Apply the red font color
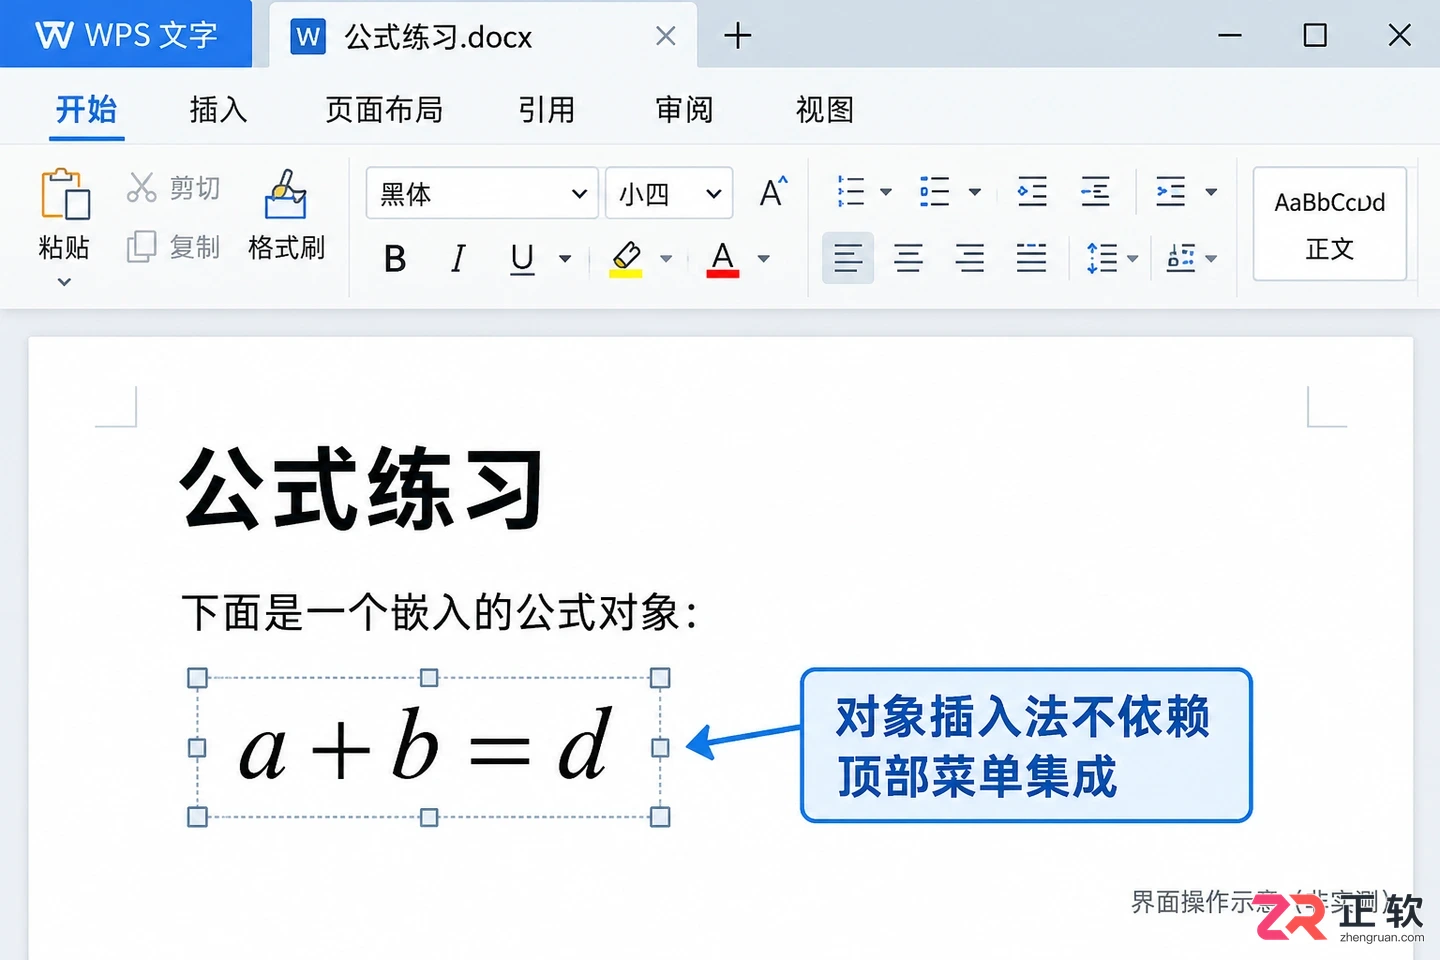The image size is (1440, 960). click(723, 259)
